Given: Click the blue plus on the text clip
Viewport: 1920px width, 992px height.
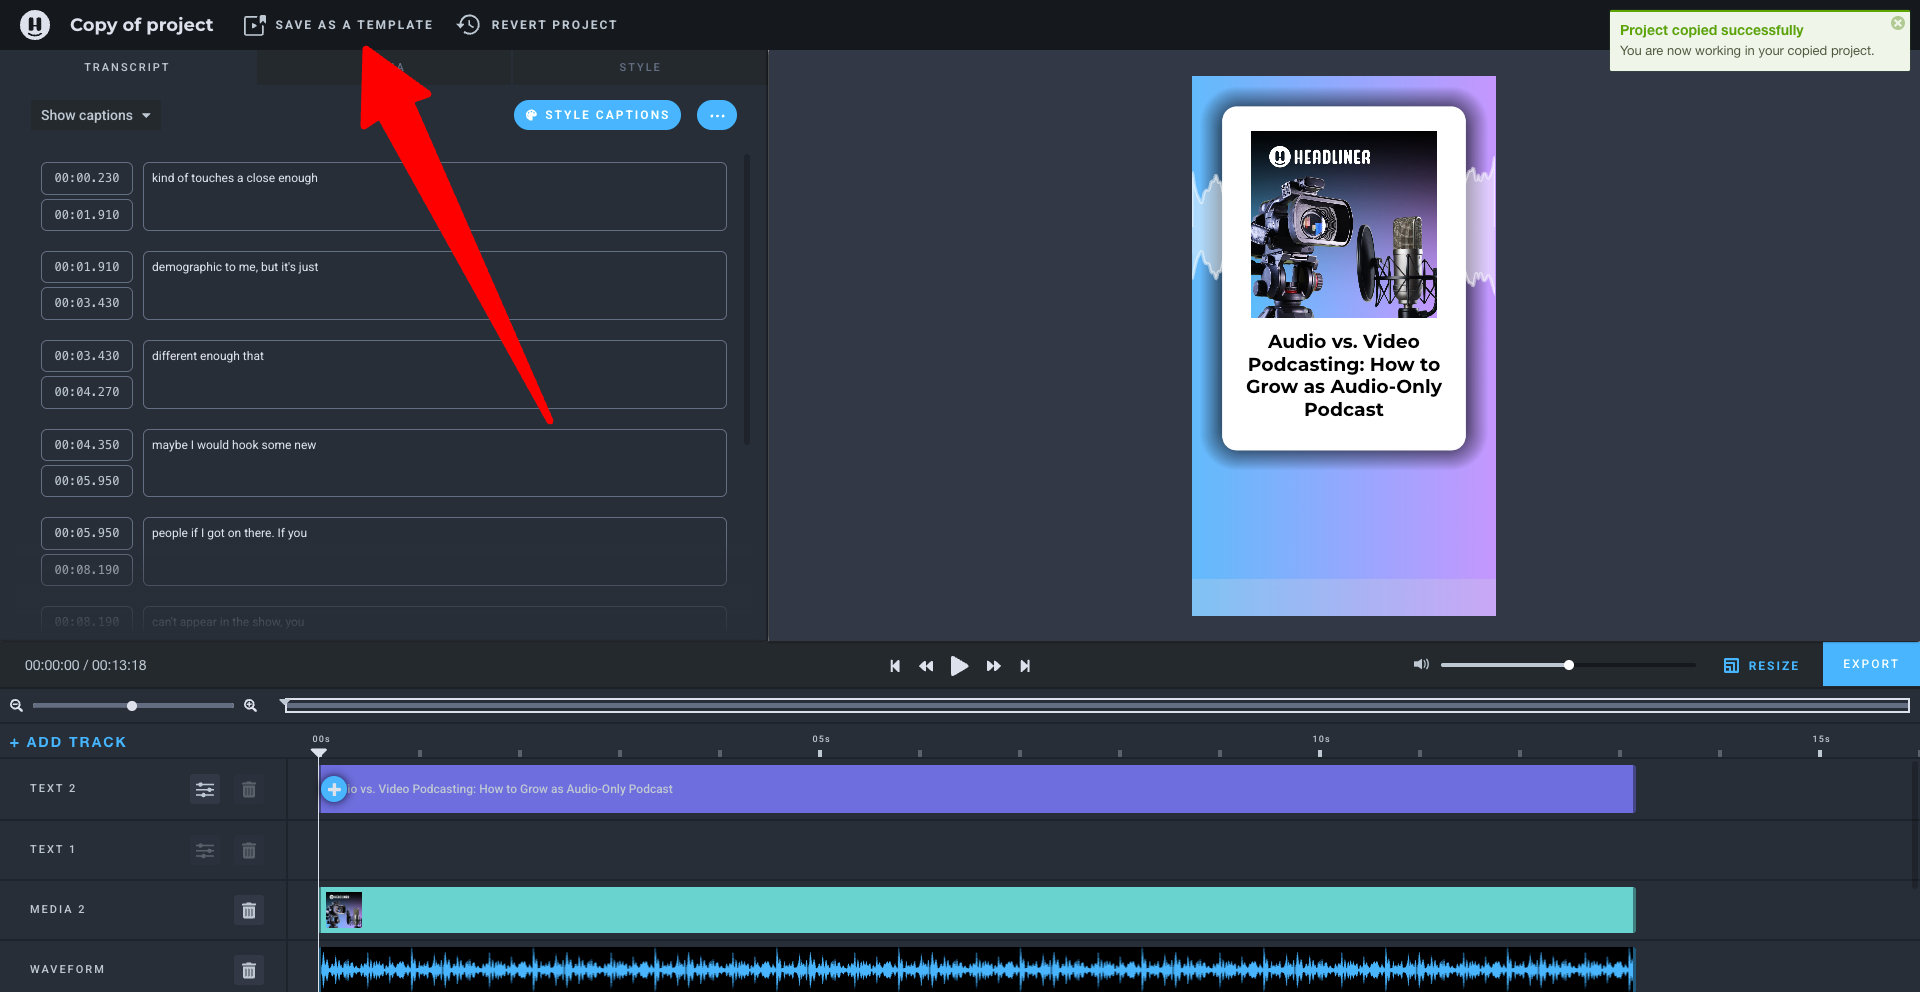Looking at the screenshot, I should pyautogui.click(x=334, y=789).
